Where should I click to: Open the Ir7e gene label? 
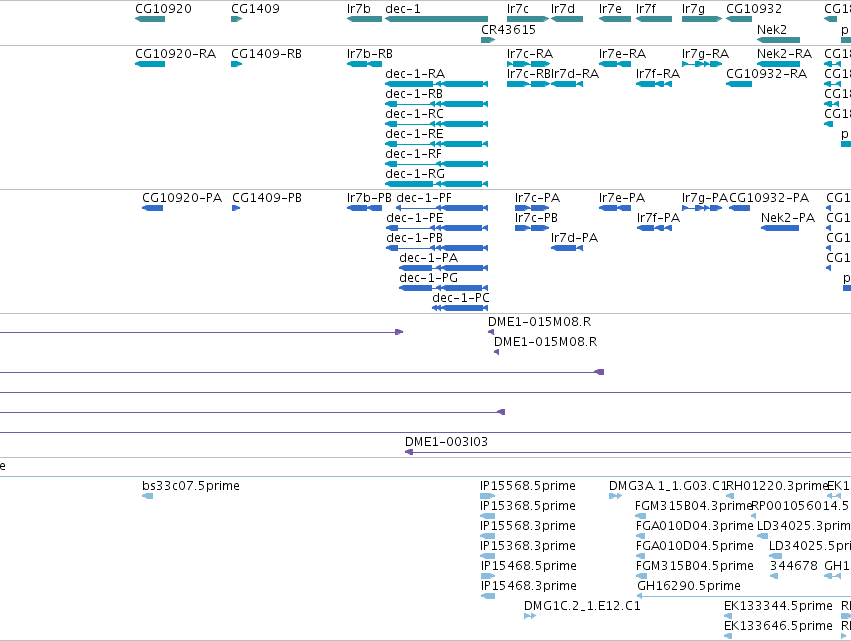coord(611,9)
